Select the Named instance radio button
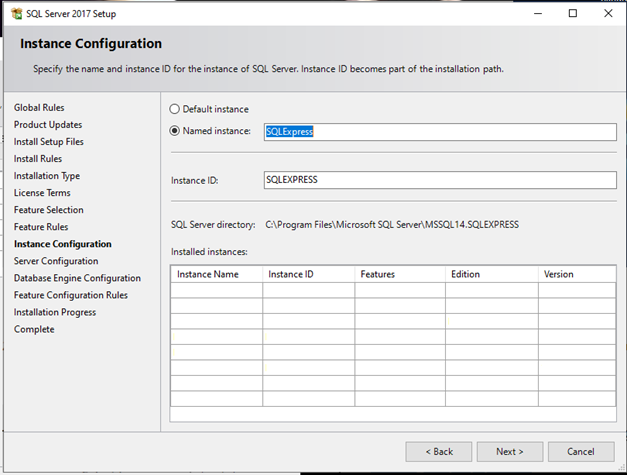 click(176, 131)
